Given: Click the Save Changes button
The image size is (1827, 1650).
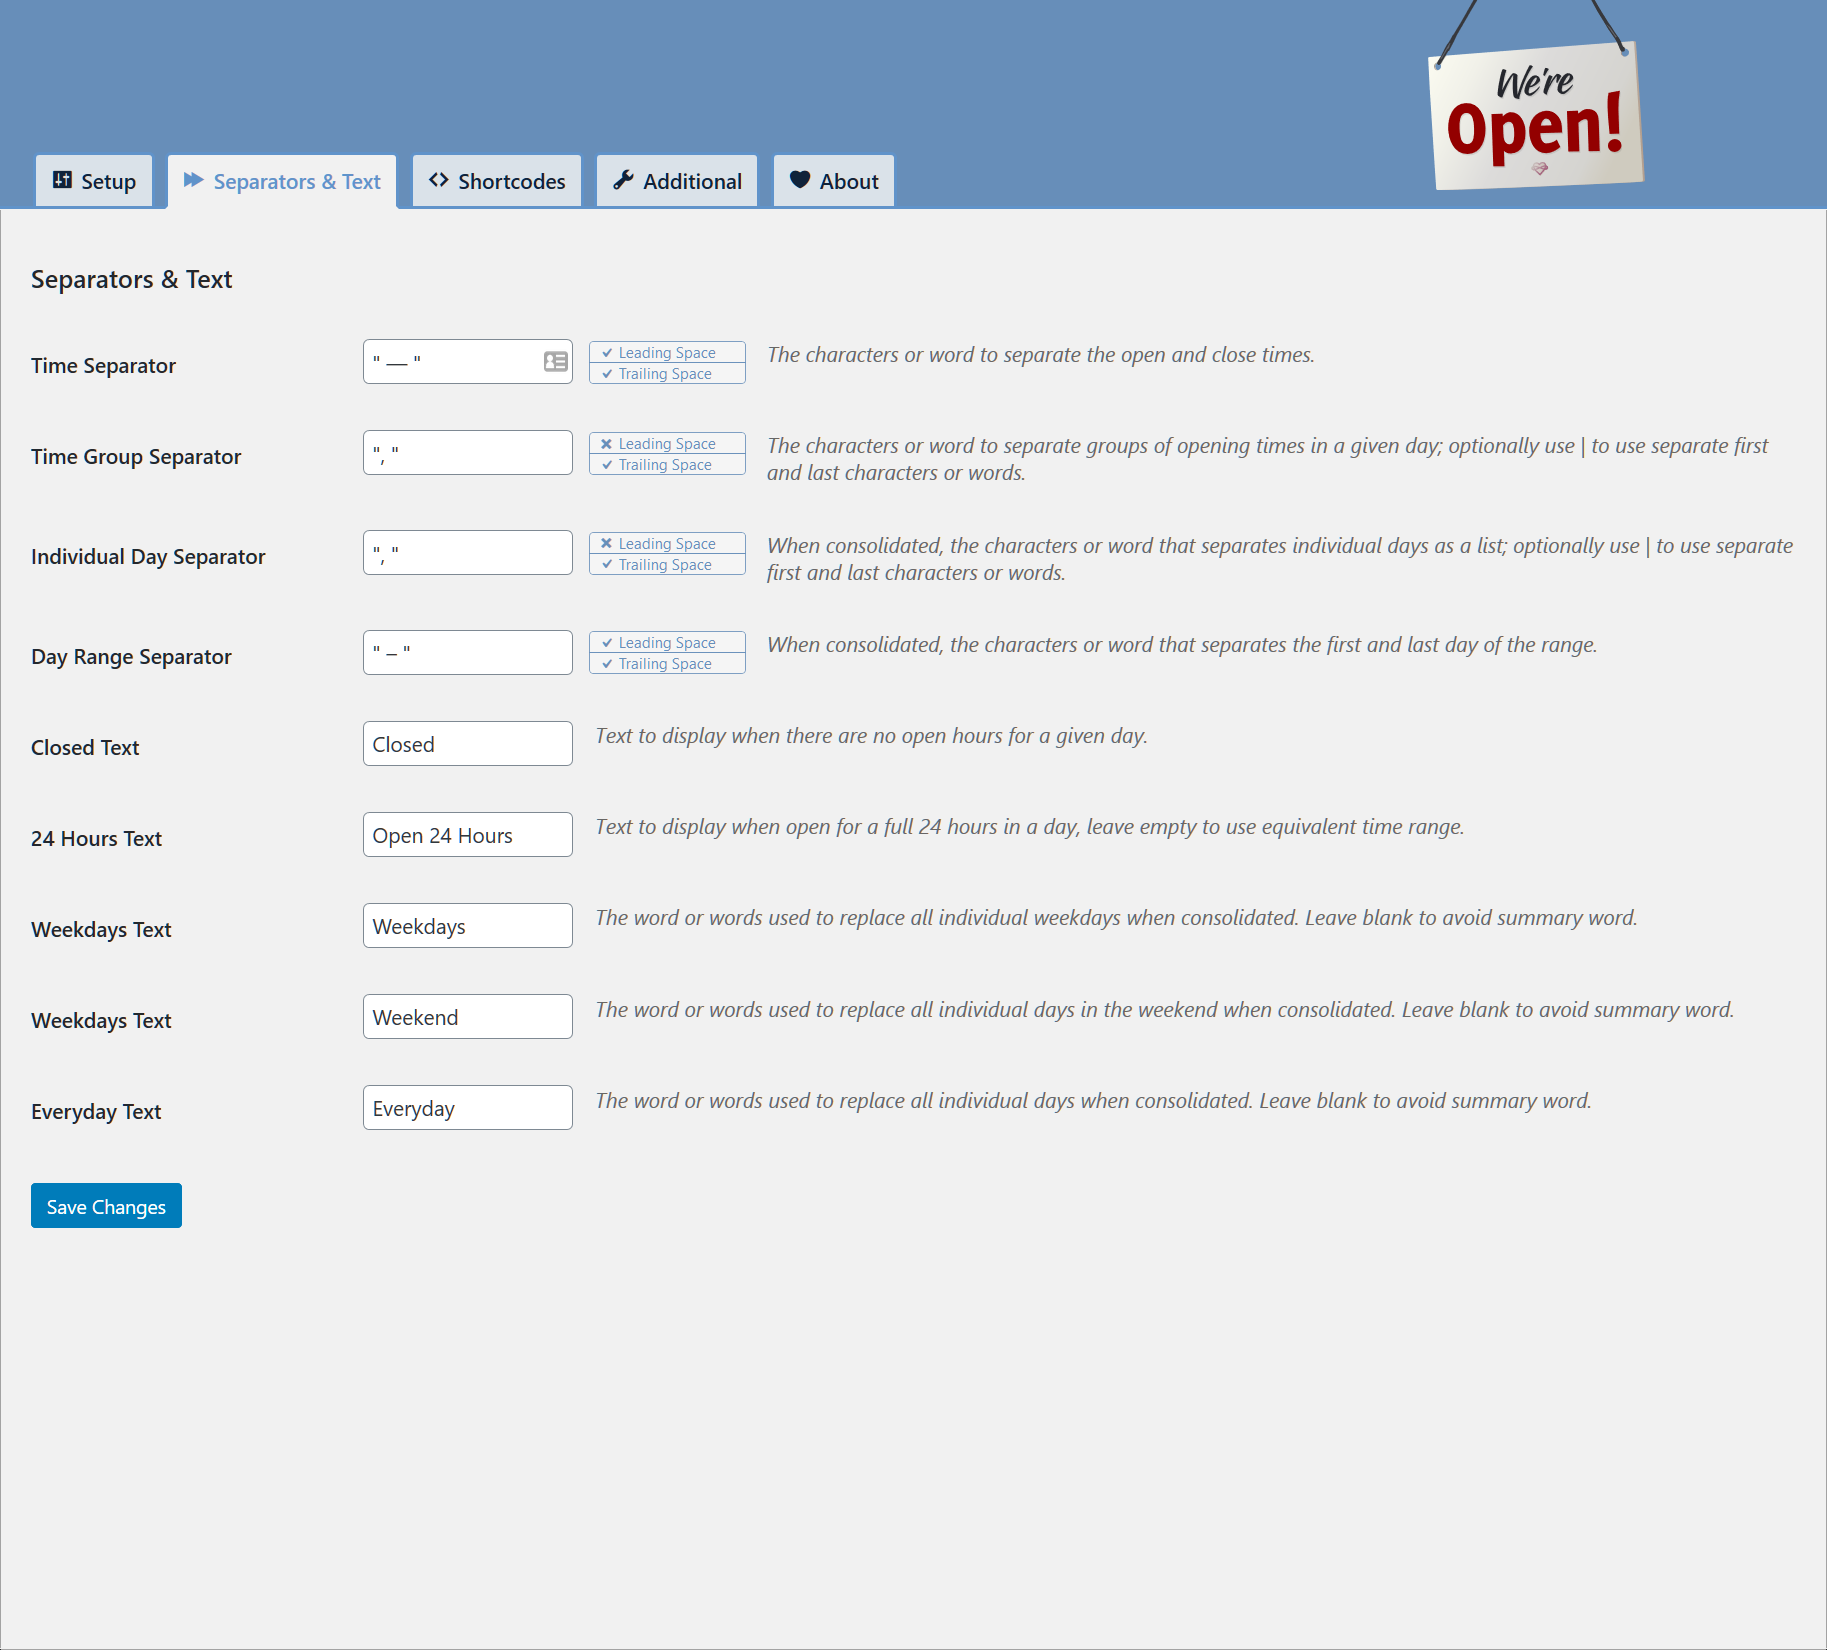Looking at the screenshot, I should (x=106, y=1205).
